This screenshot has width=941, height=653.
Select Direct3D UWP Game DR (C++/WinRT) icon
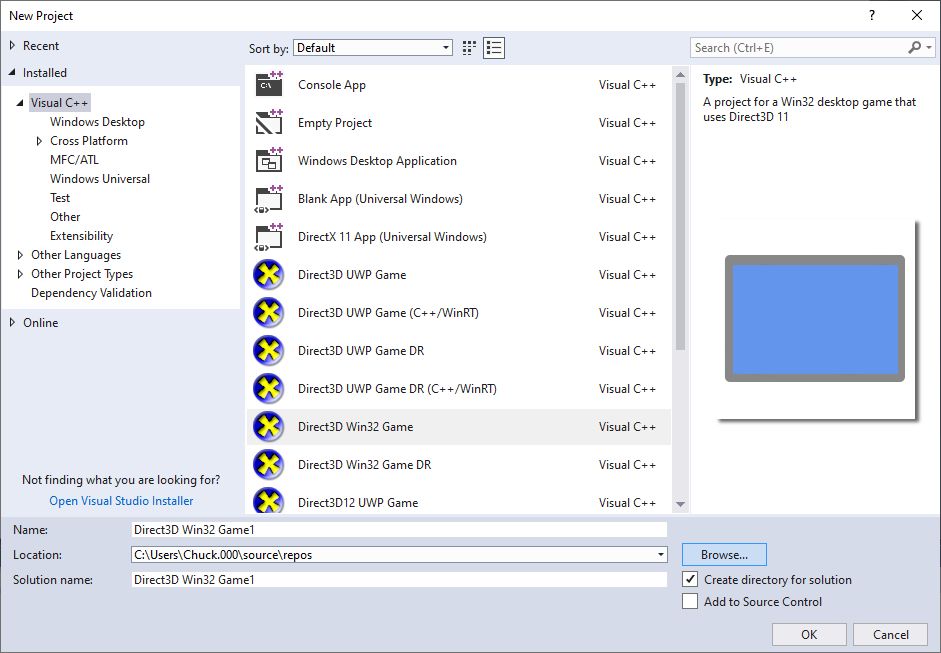(268, 388)
